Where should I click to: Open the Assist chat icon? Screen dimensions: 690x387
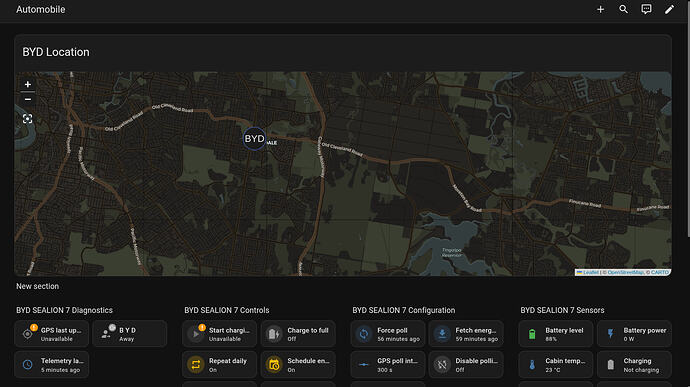(646, 9)
